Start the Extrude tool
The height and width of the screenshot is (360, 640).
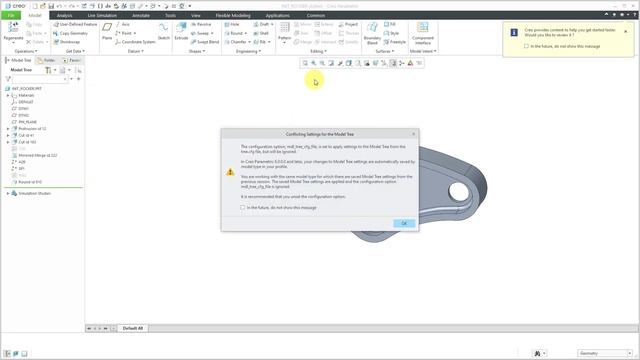[181, 31]
